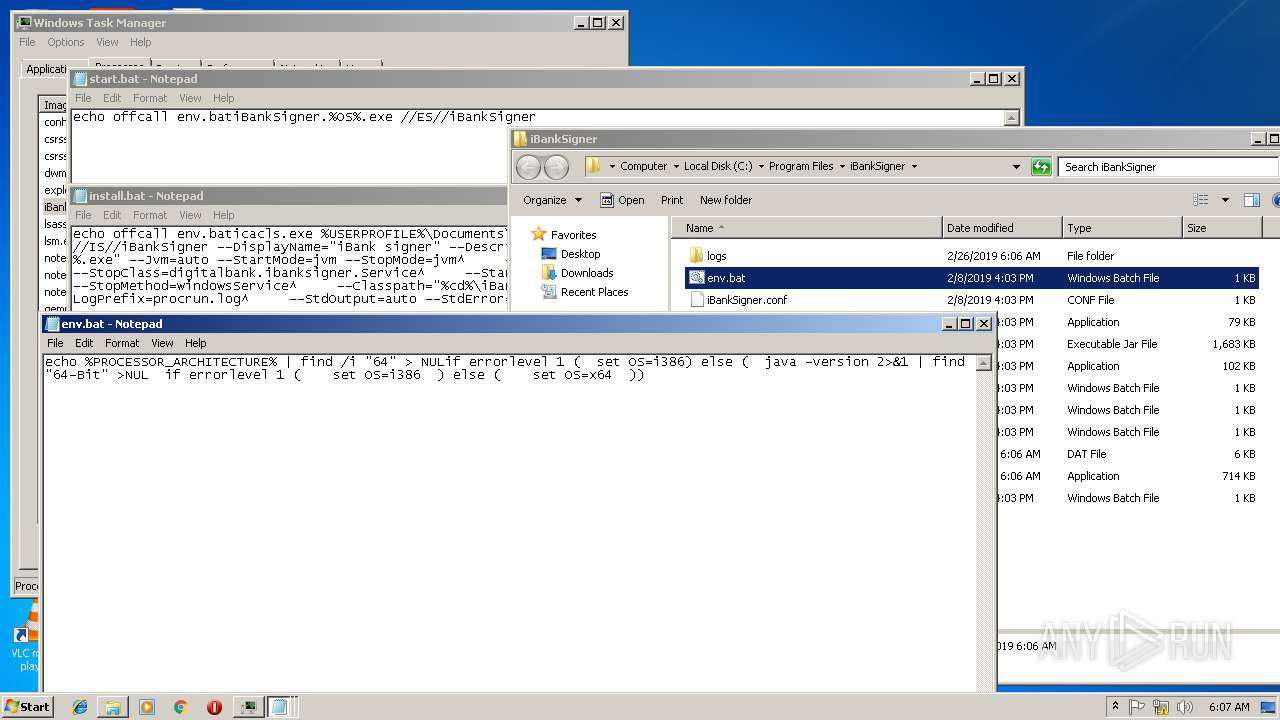Screen dimensions: 1280x720
Task: Select the logs folder icon
Action: [x=697, y=256]
